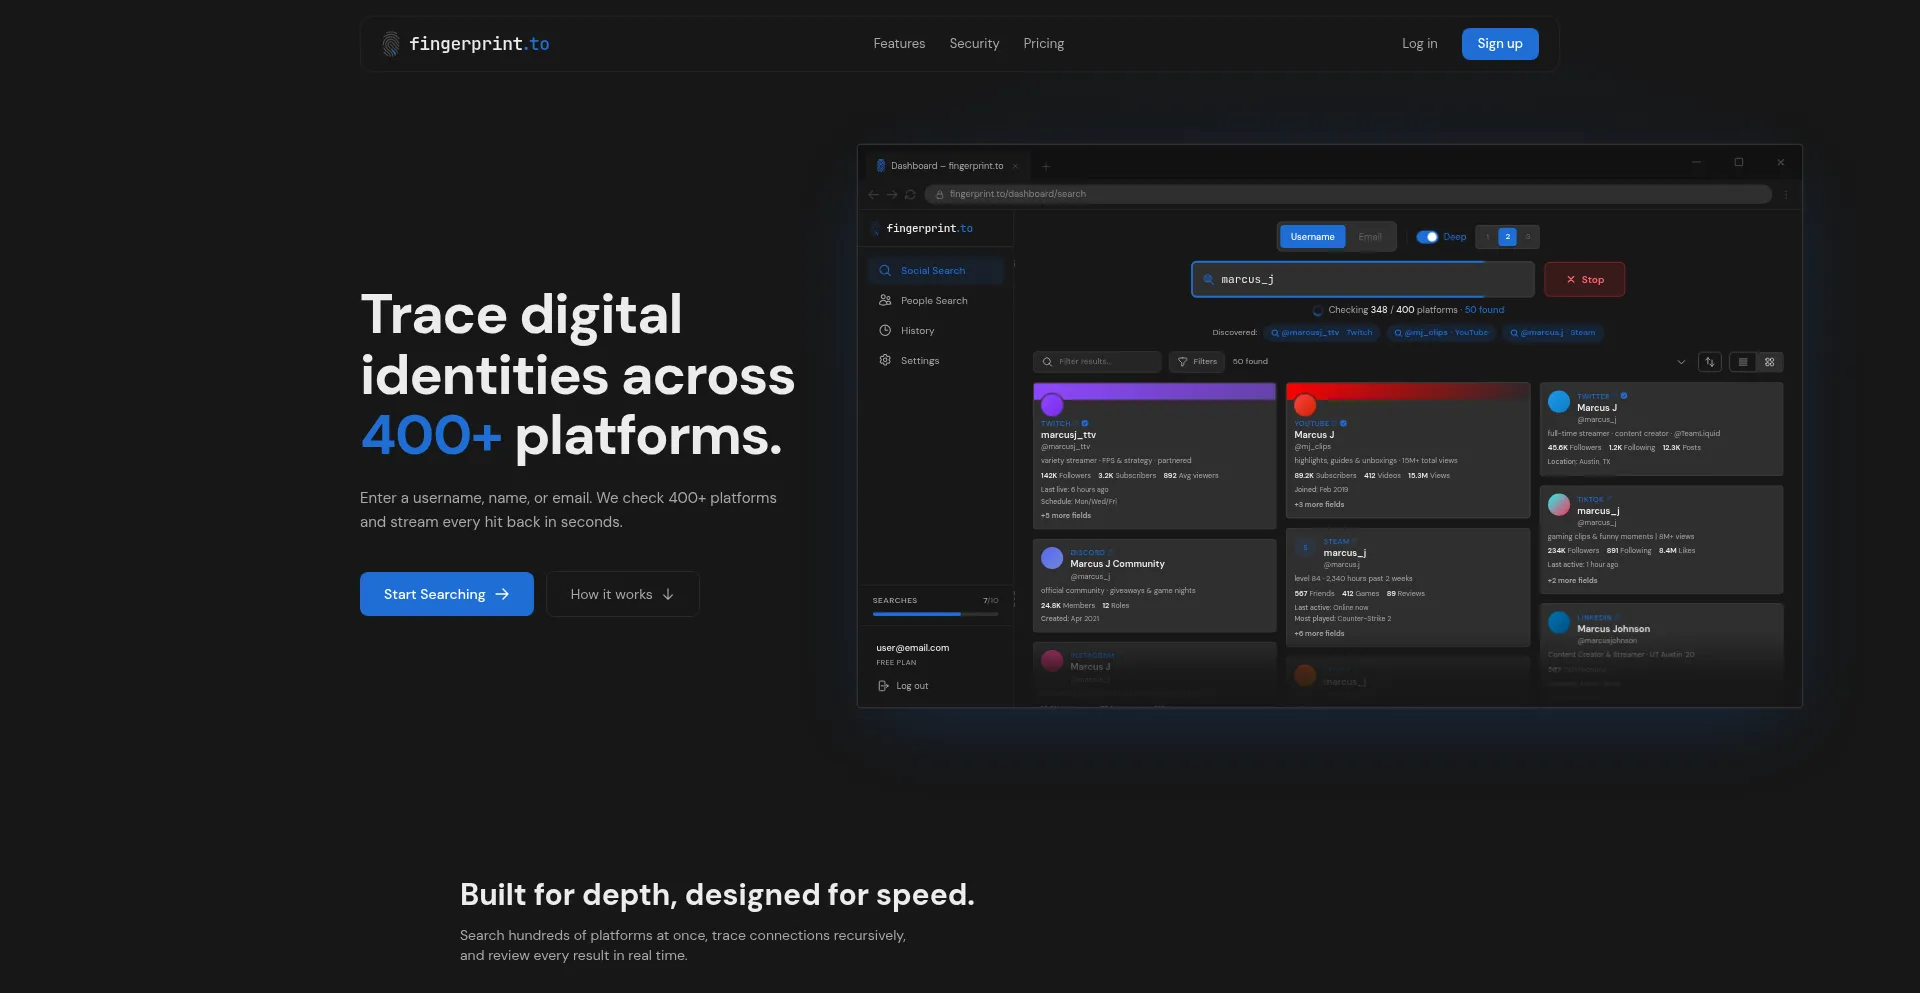Click the Log out icon in sidebar
1920x993 pixels.
(x=883, y=686)
